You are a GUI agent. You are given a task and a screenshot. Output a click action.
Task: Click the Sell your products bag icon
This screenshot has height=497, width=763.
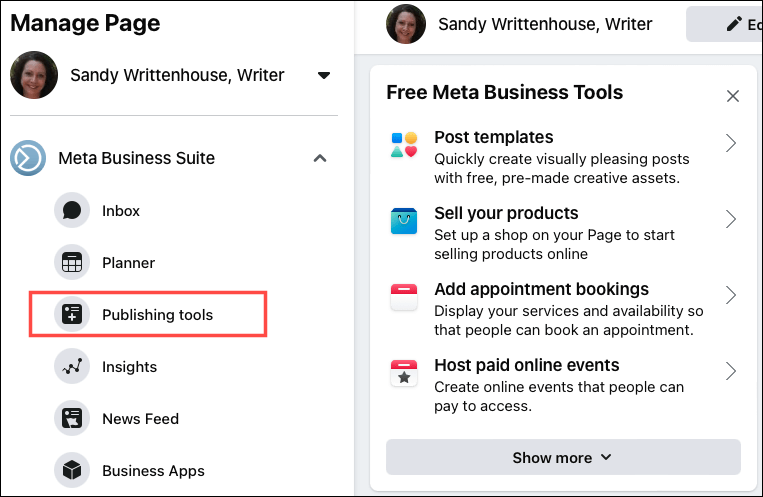pyautogui.click(x=404, y=221)
